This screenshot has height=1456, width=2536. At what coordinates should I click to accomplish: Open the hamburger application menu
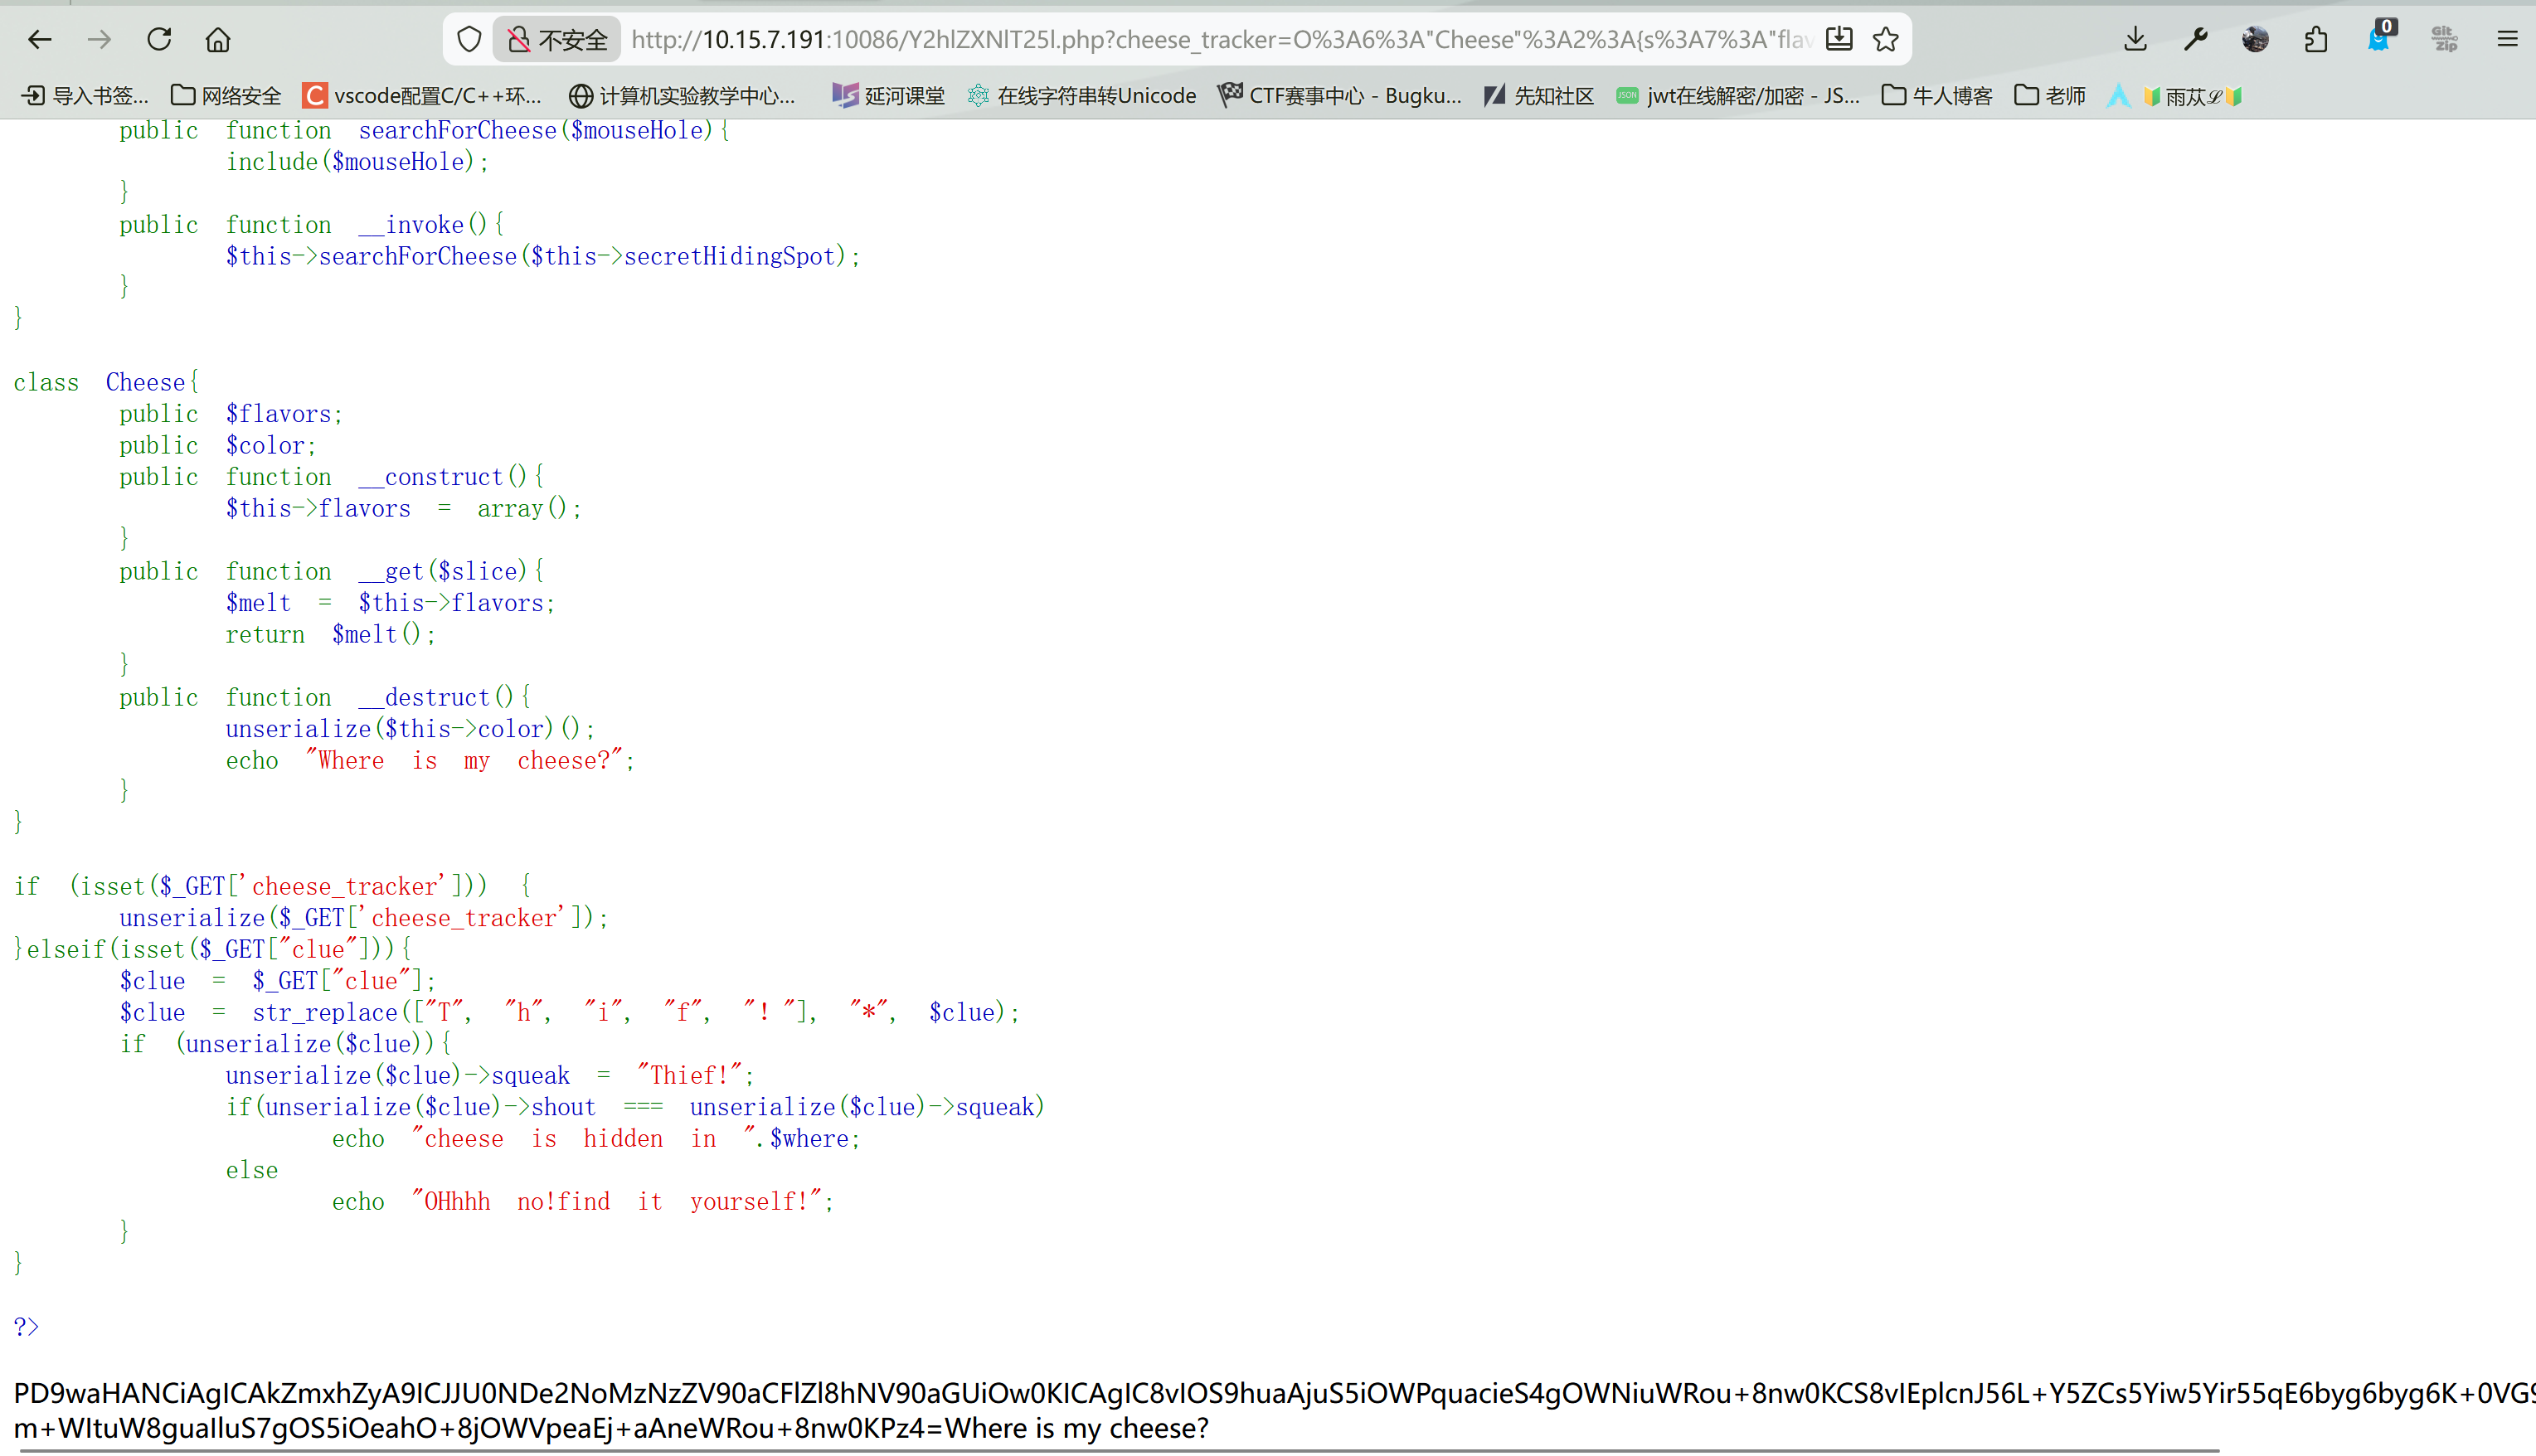click(2507, 40)
